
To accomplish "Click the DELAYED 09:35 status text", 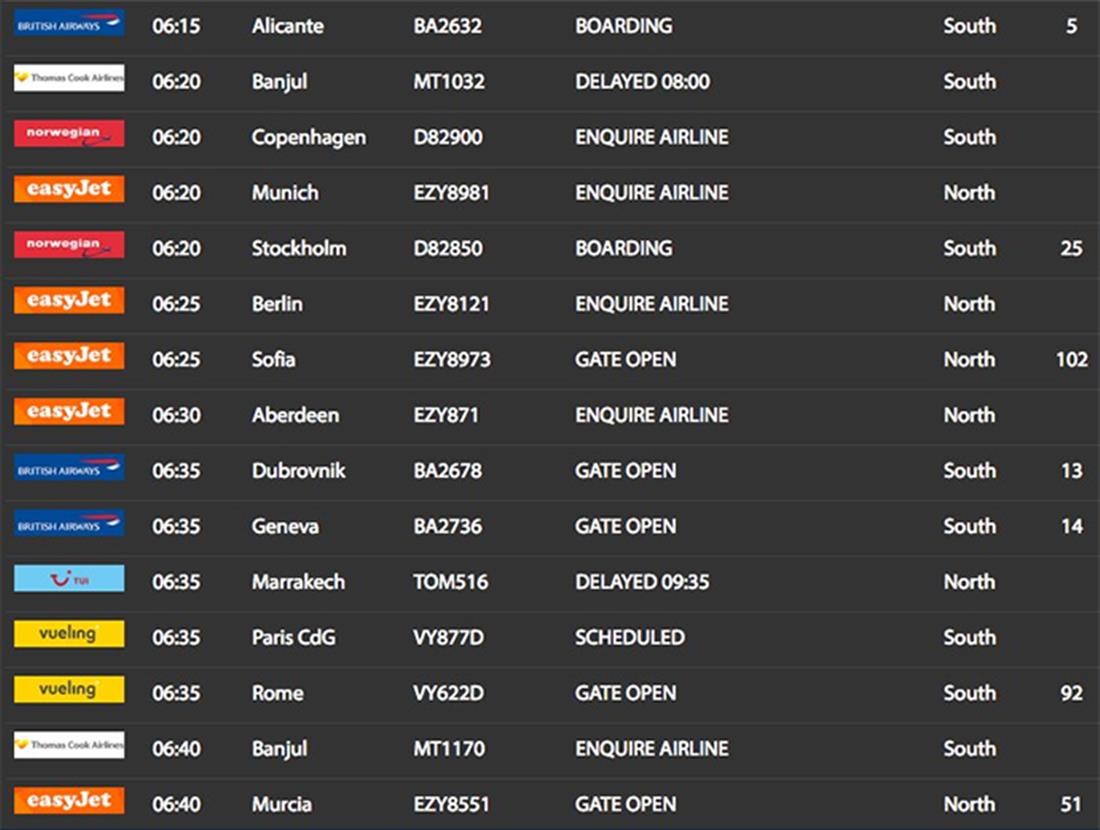I will [x=642, y=582].
